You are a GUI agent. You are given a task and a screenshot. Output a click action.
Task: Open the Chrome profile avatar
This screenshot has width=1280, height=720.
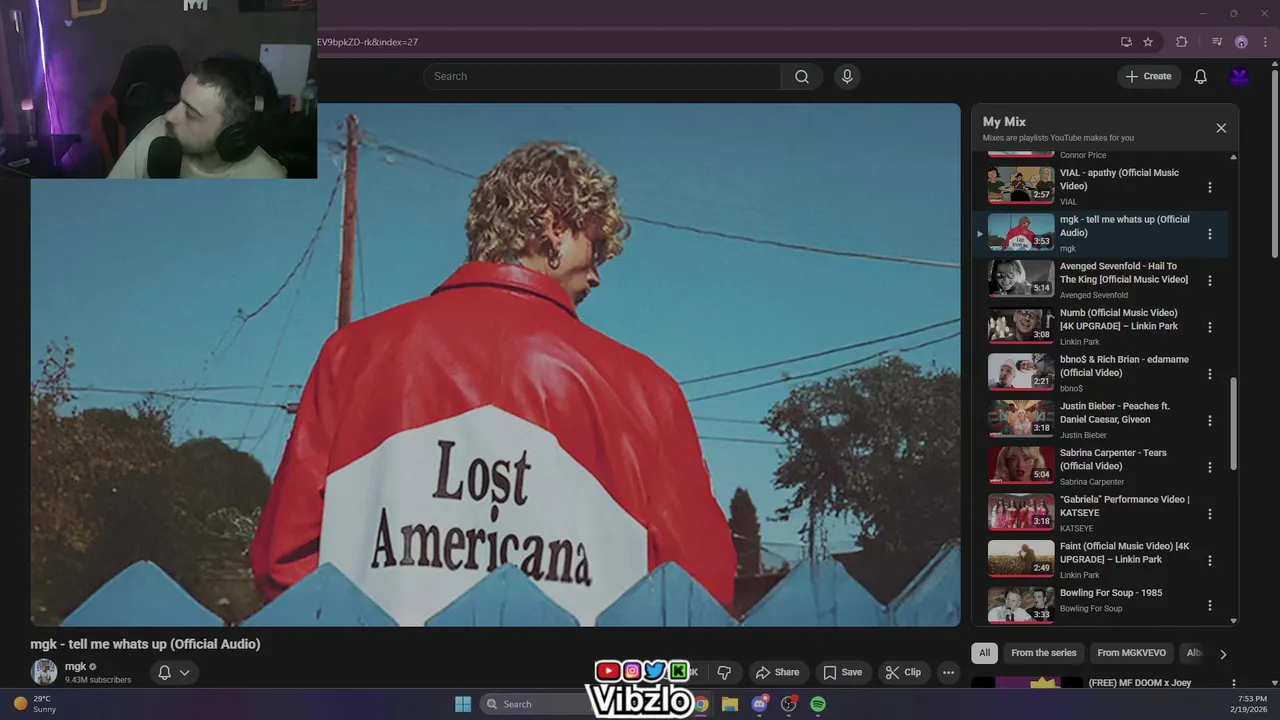coord(1241,42)
